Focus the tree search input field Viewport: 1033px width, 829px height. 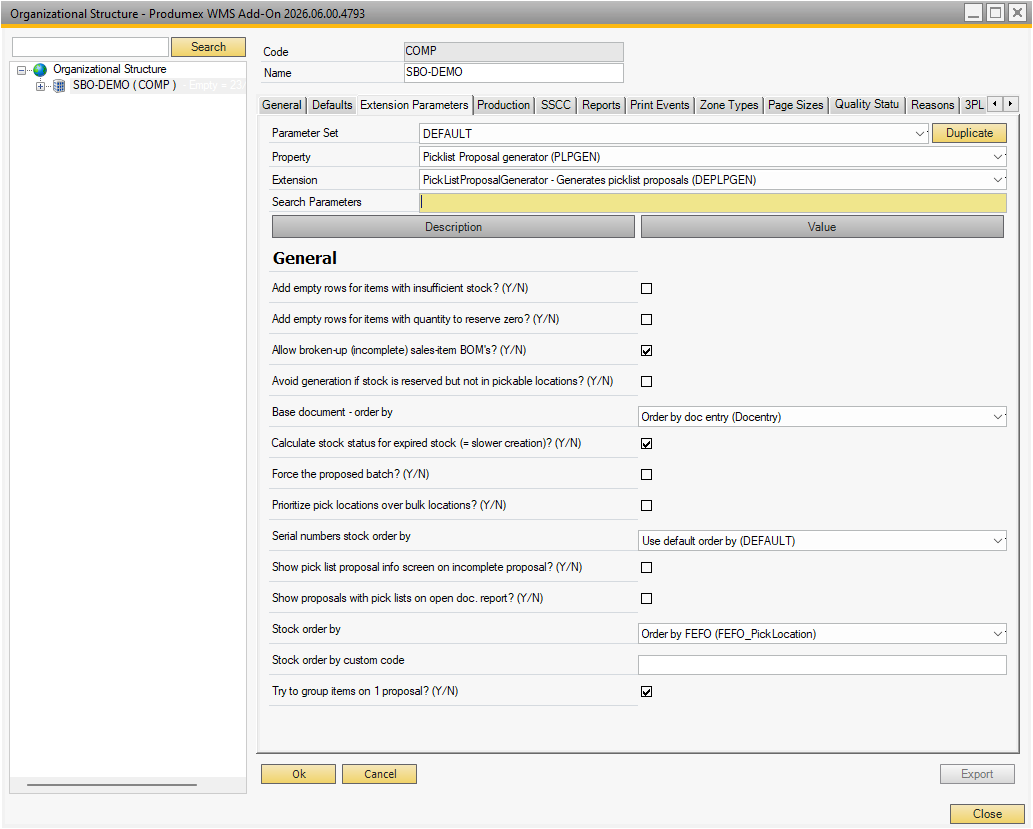tap(91, 47)
